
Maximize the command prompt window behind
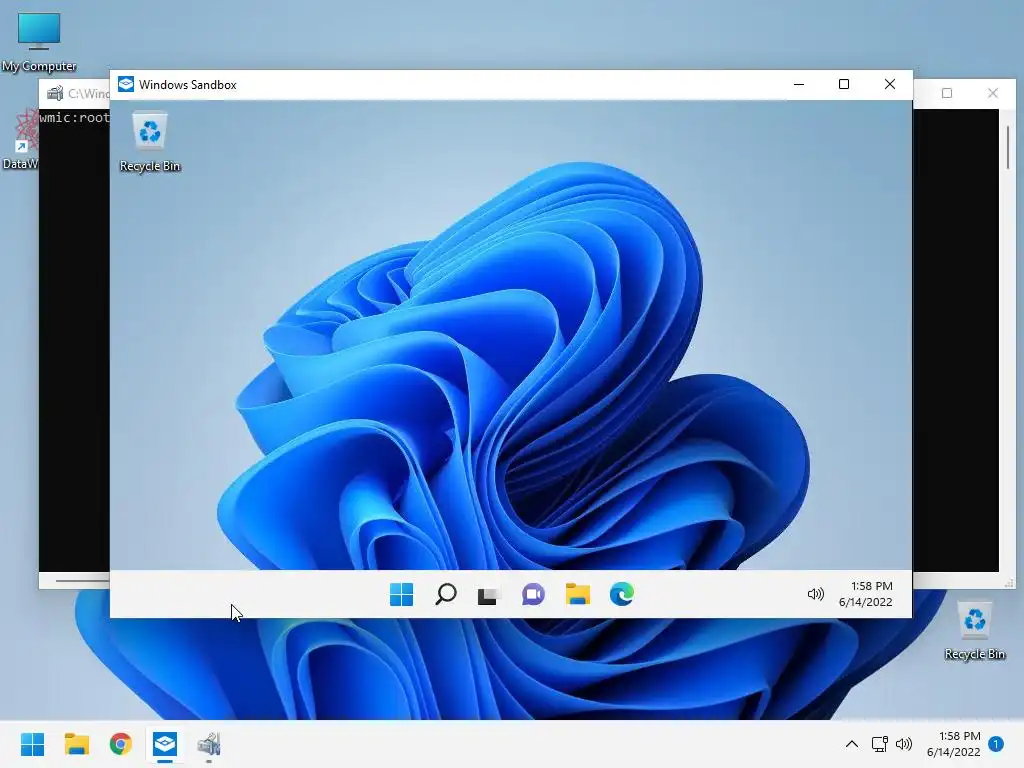pos(947,93)
